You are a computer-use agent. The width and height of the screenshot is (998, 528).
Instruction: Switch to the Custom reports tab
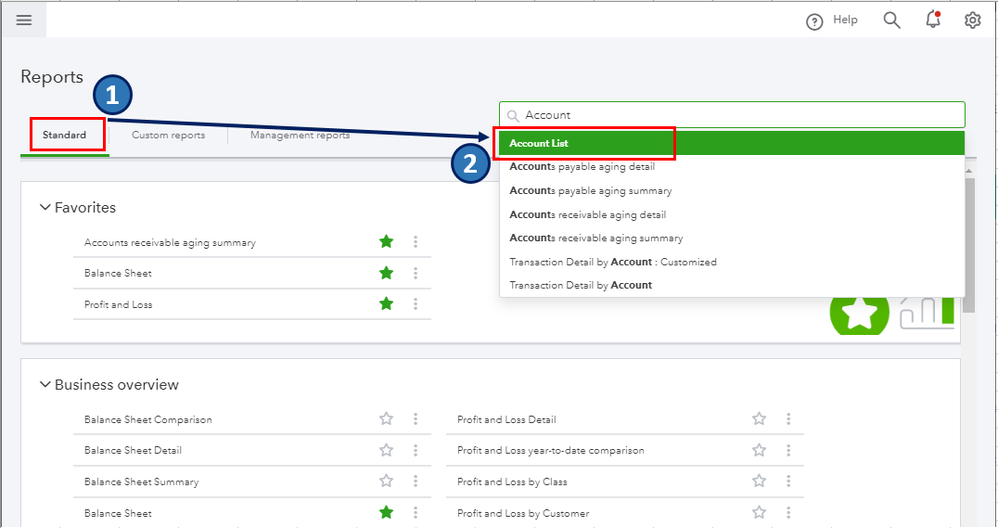168,135
